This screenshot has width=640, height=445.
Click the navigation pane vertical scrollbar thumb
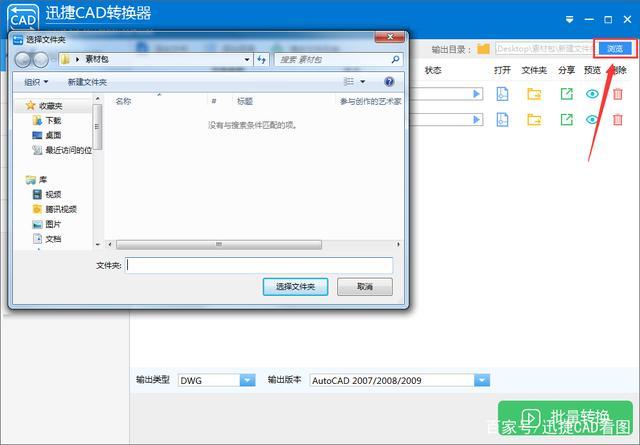tap(97, 127)
